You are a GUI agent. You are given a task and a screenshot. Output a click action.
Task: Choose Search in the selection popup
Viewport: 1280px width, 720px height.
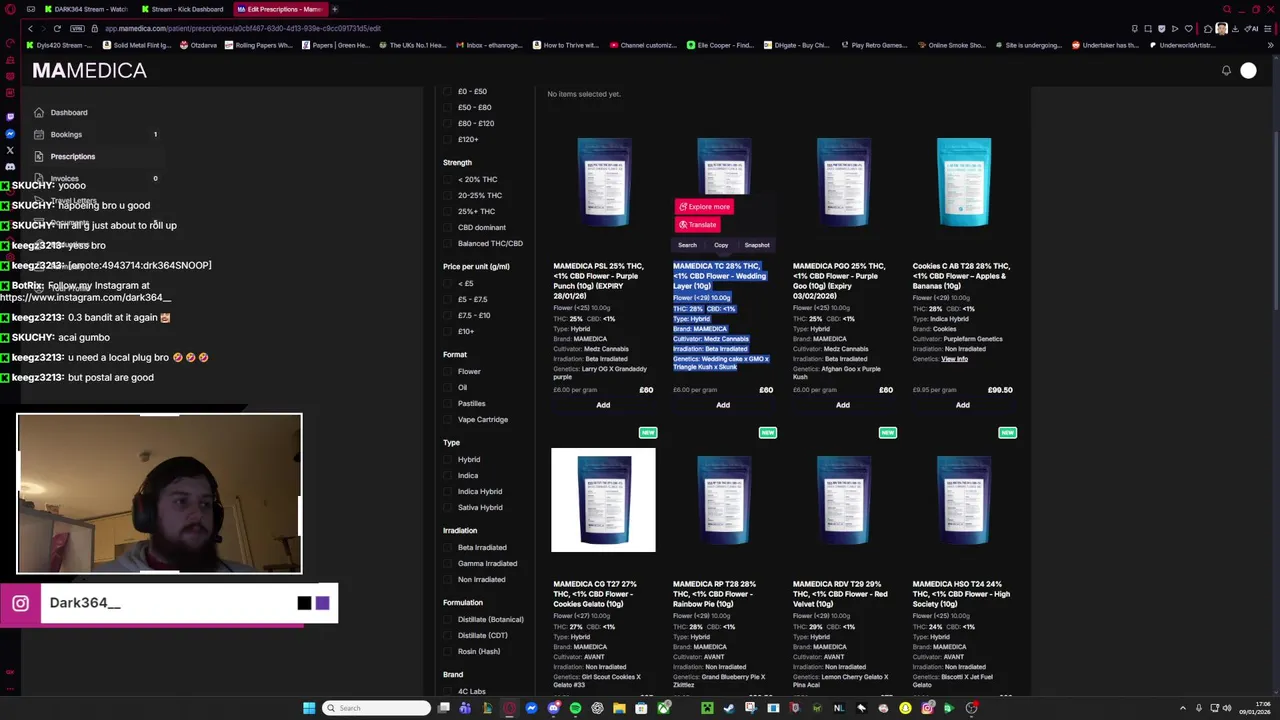pos(687,245)
